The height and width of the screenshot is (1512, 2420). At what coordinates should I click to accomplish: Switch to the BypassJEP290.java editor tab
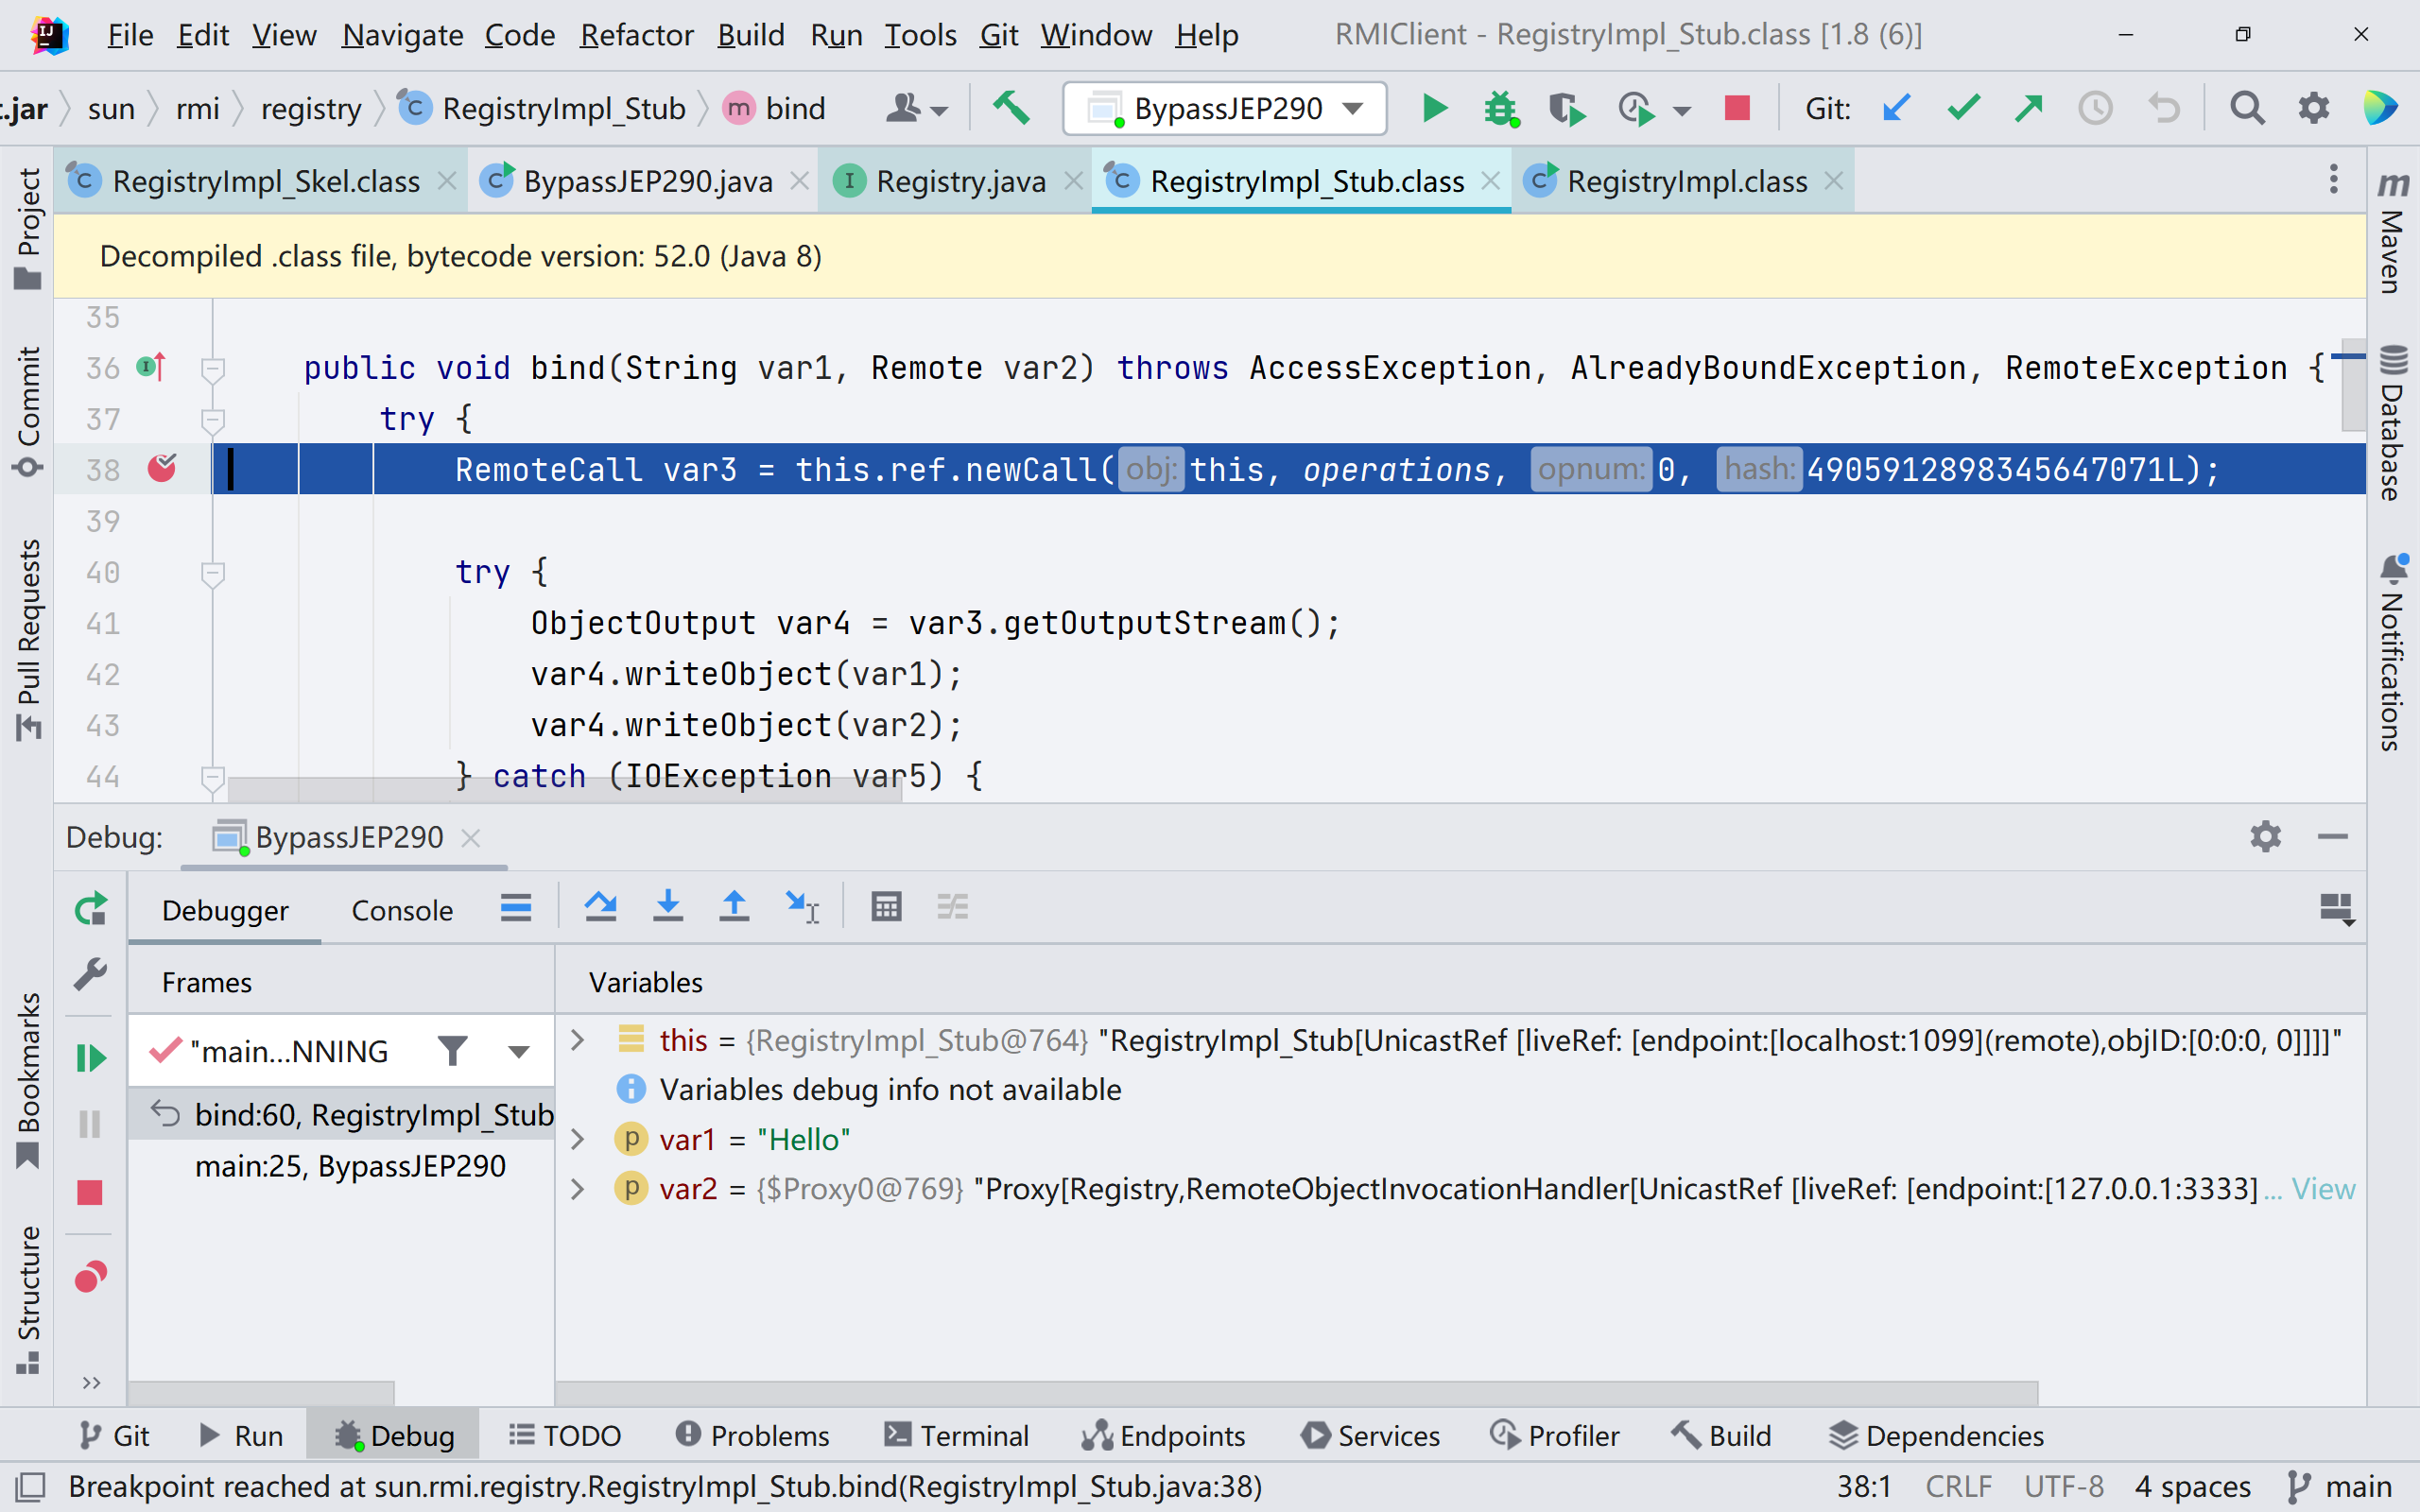click(x=647, y=181)
